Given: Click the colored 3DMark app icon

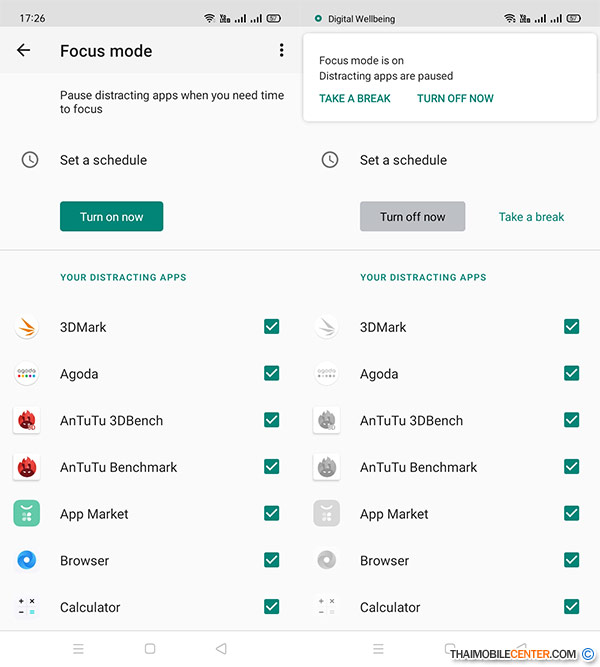Looking at the screenshot, I should 26,327.
